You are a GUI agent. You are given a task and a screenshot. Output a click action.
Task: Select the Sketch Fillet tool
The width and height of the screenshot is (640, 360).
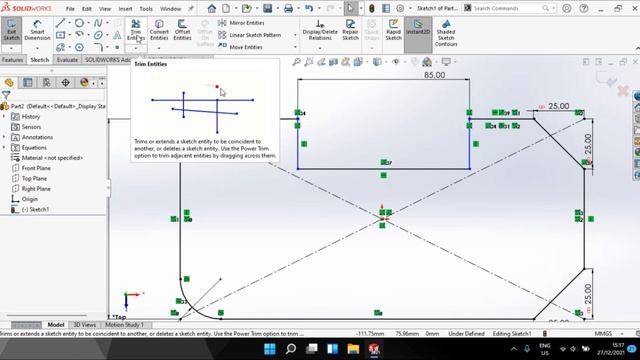click(98, 47)
